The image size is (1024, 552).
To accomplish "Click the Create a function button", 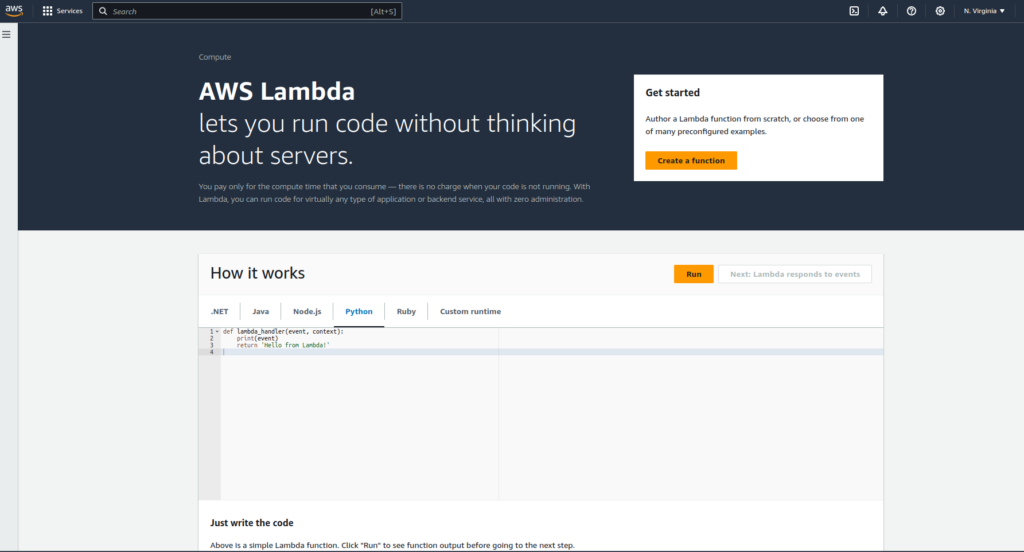I will click(x=691, y=161).
